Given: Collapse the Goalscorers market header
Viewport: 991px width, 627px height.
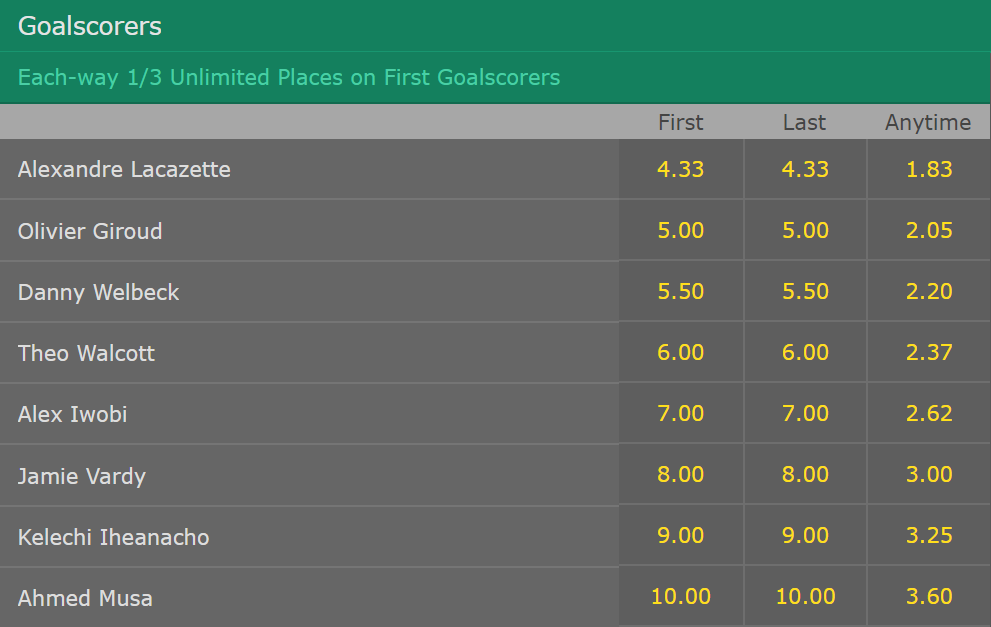Looking at the screenshot, I should click(496, 26).
